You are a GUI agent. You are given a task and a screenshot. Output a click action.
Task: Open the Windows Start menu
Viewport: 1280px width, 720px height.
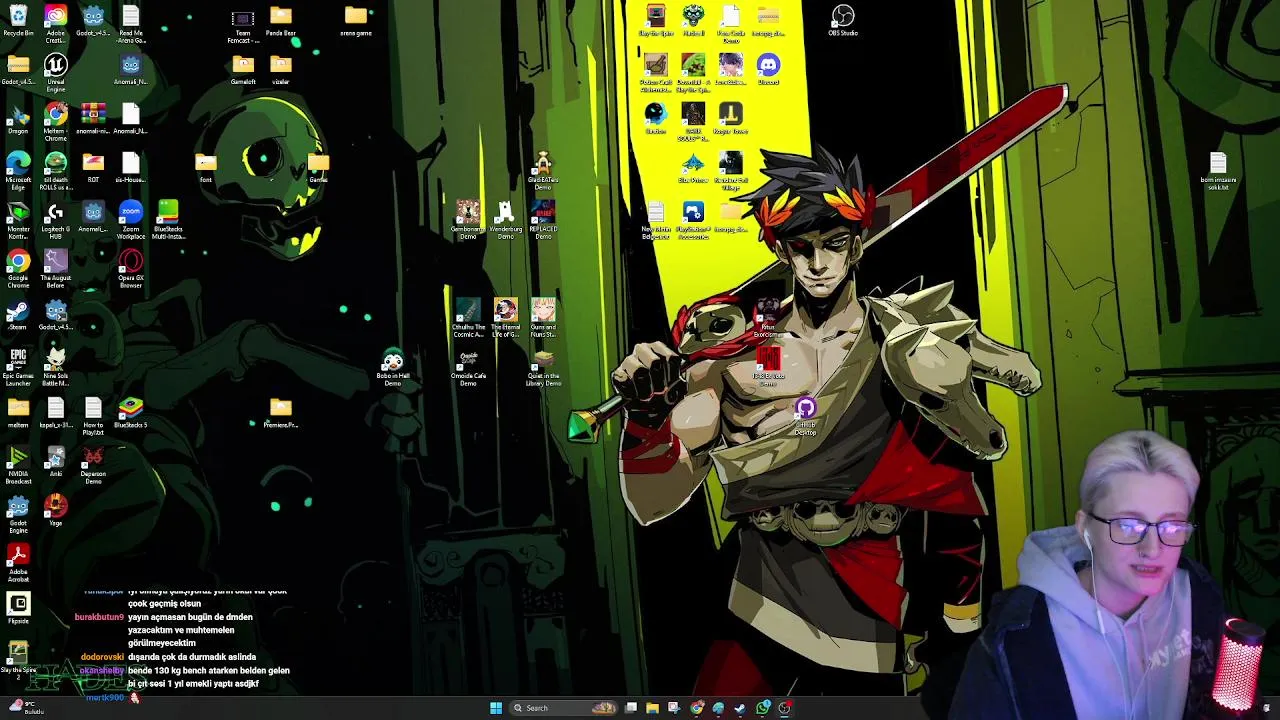click(x=496, y=708)
